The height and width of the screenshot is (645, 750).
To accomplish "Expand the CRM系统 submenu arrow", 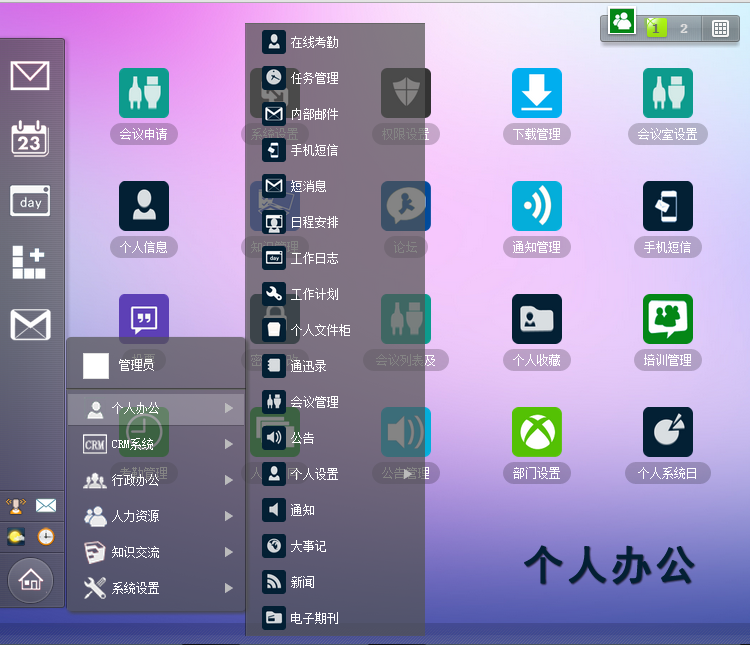I will 229,444.
